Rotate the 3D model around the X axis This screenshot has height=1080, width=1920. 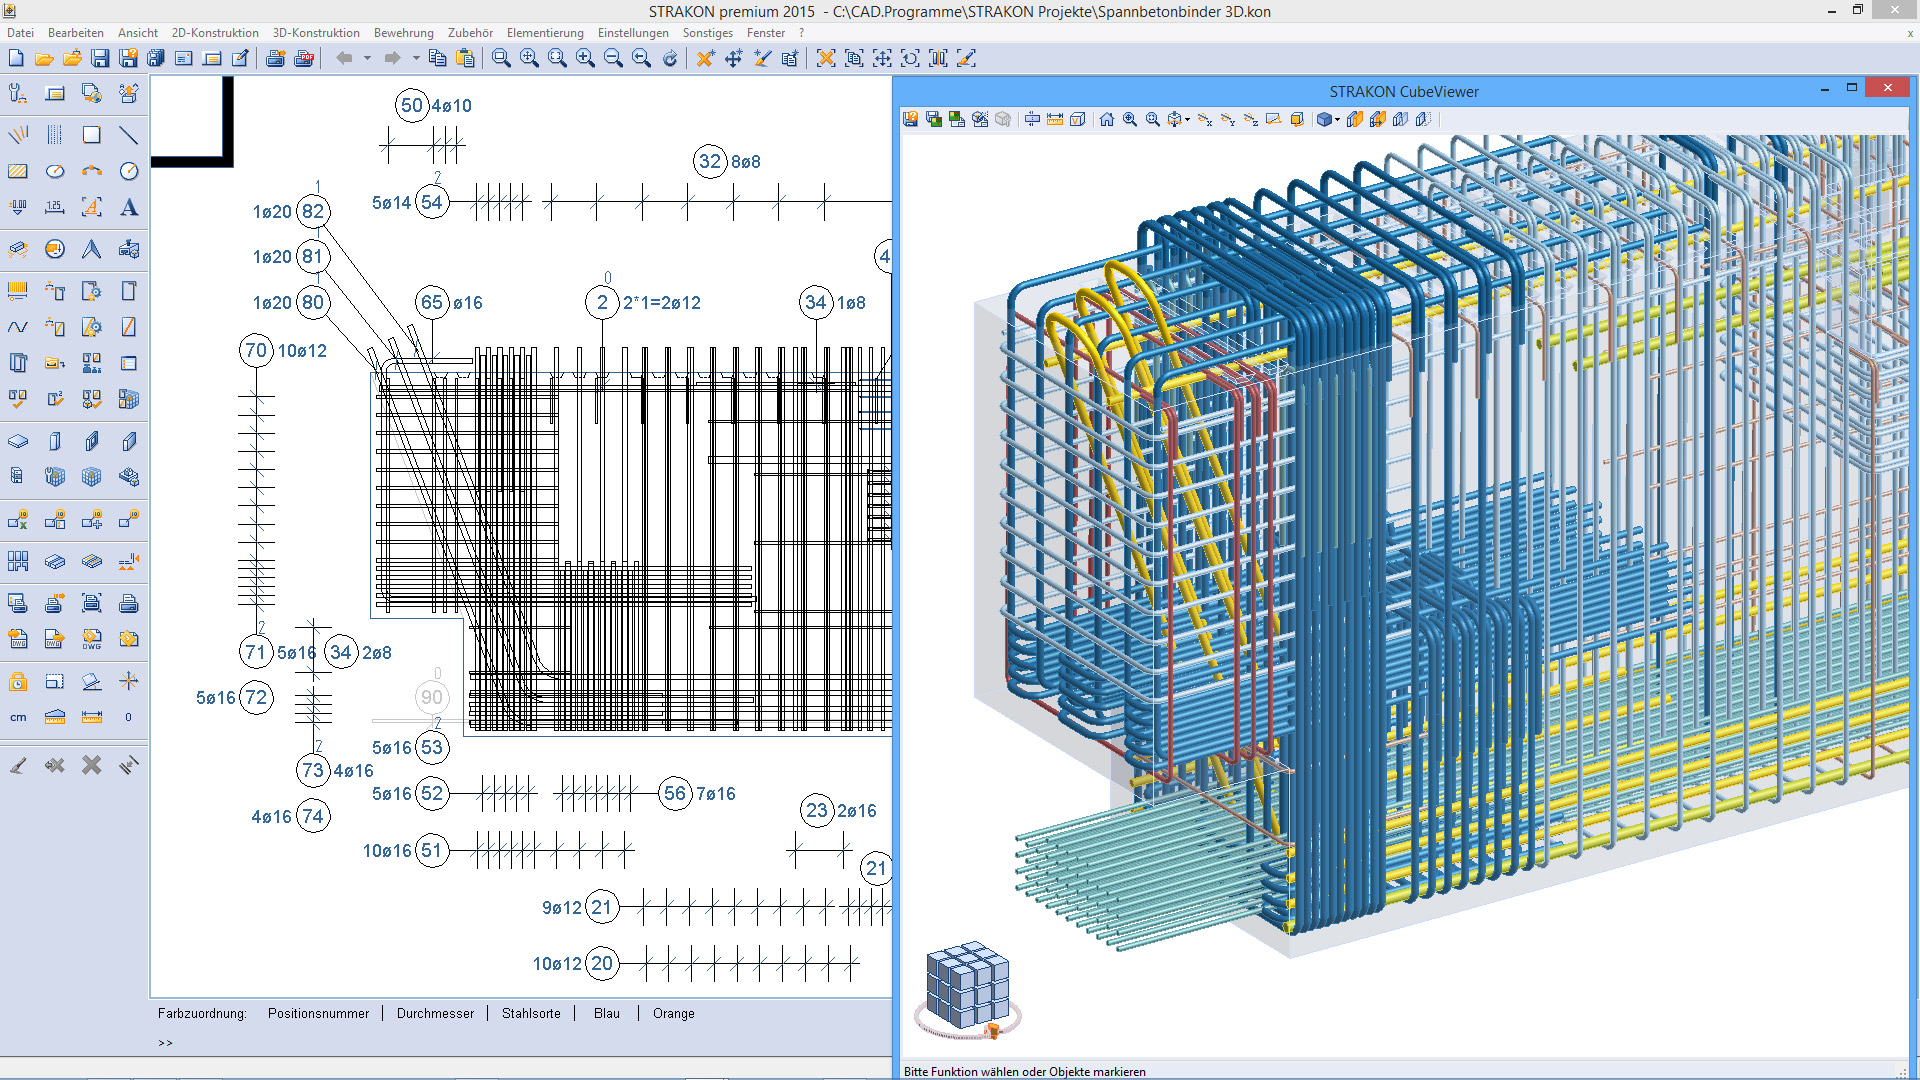point(1205,119)
